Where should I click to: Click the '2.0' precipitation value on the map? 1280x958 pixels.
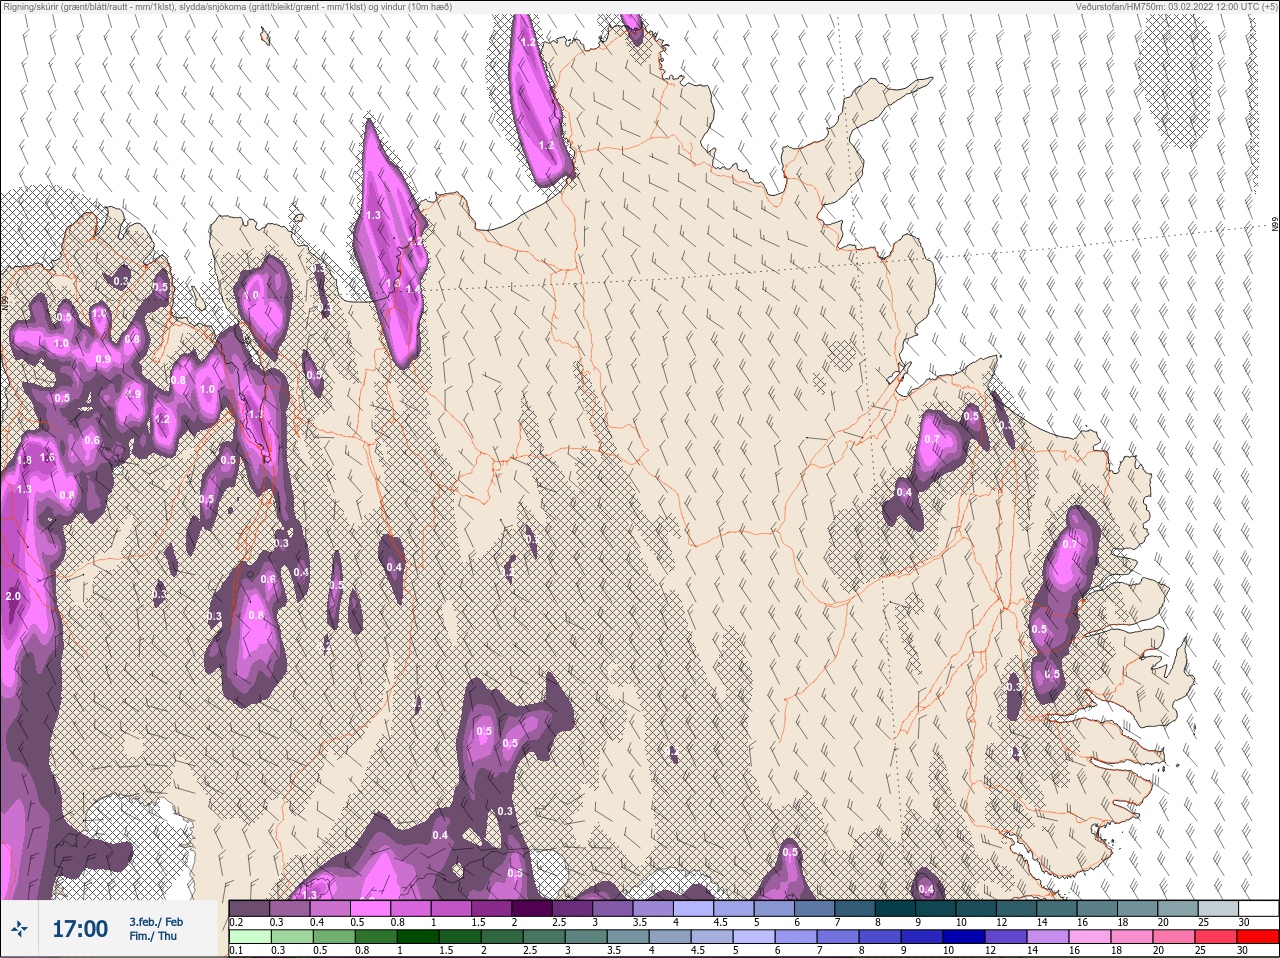point(13,596)
